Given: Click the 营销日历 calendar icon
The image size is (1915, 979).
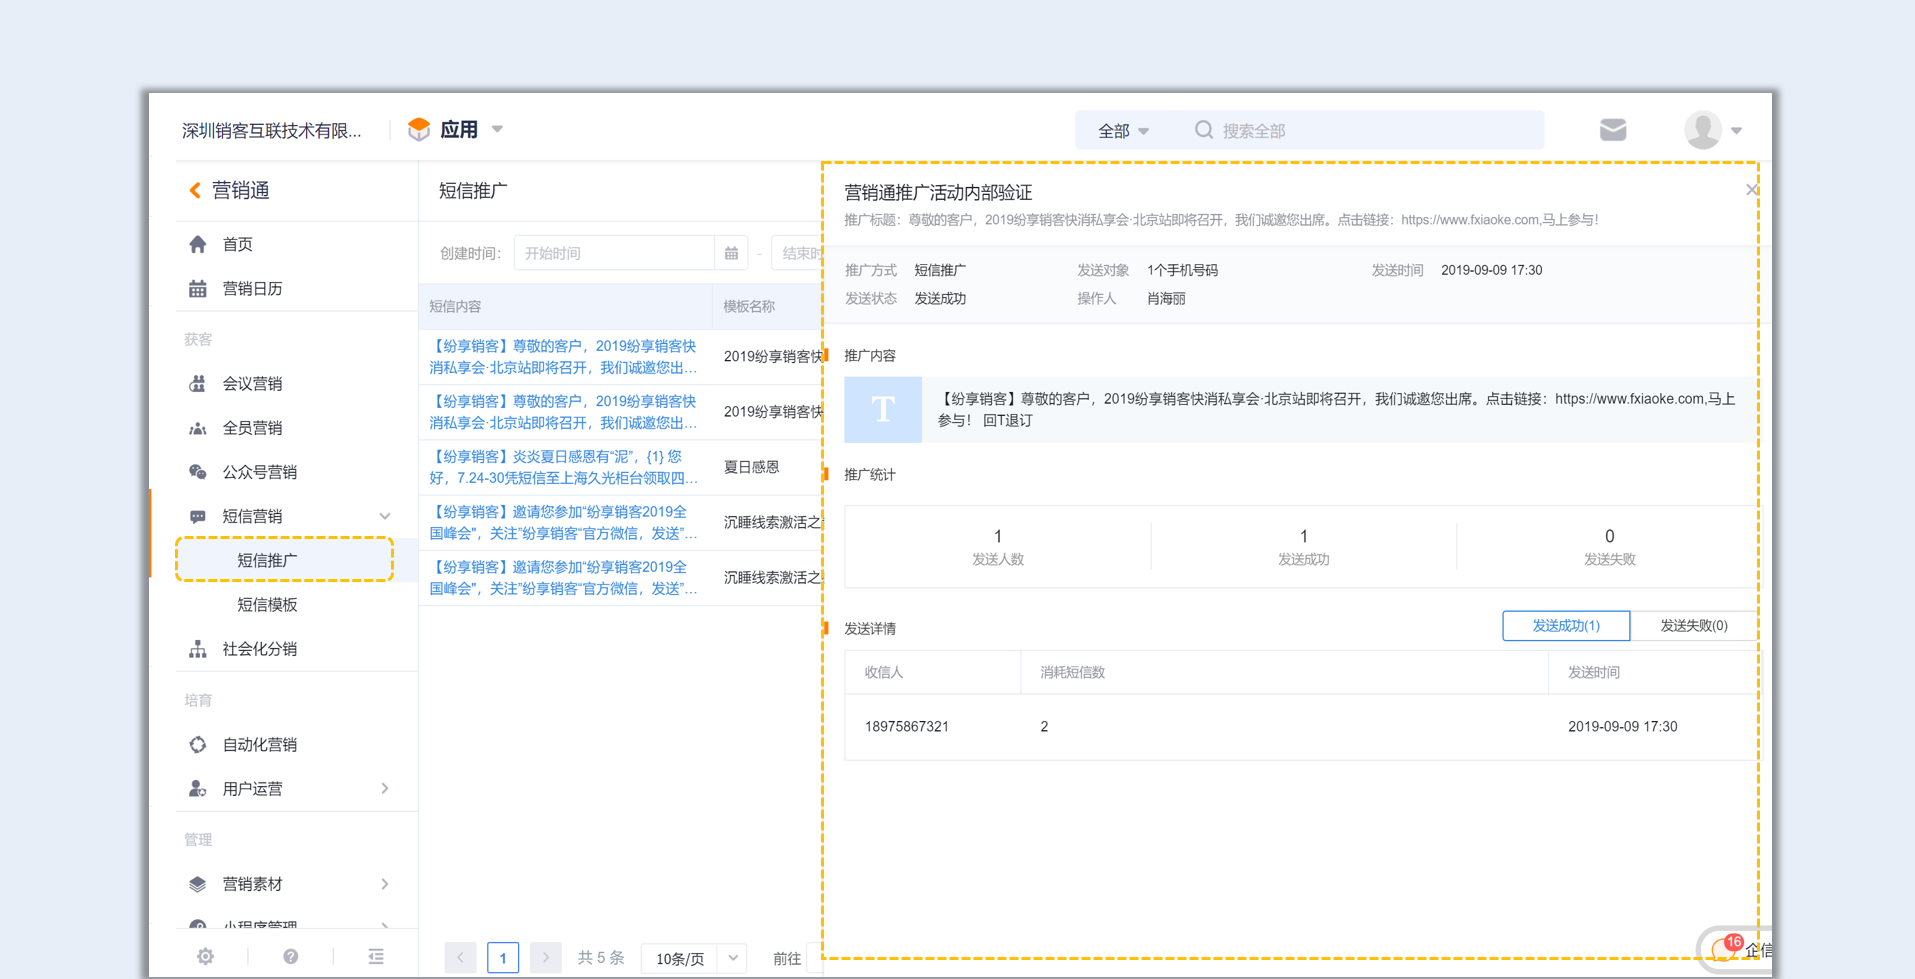Looking at the screenshot, I should pyautogui.click(x=198, y=289).
